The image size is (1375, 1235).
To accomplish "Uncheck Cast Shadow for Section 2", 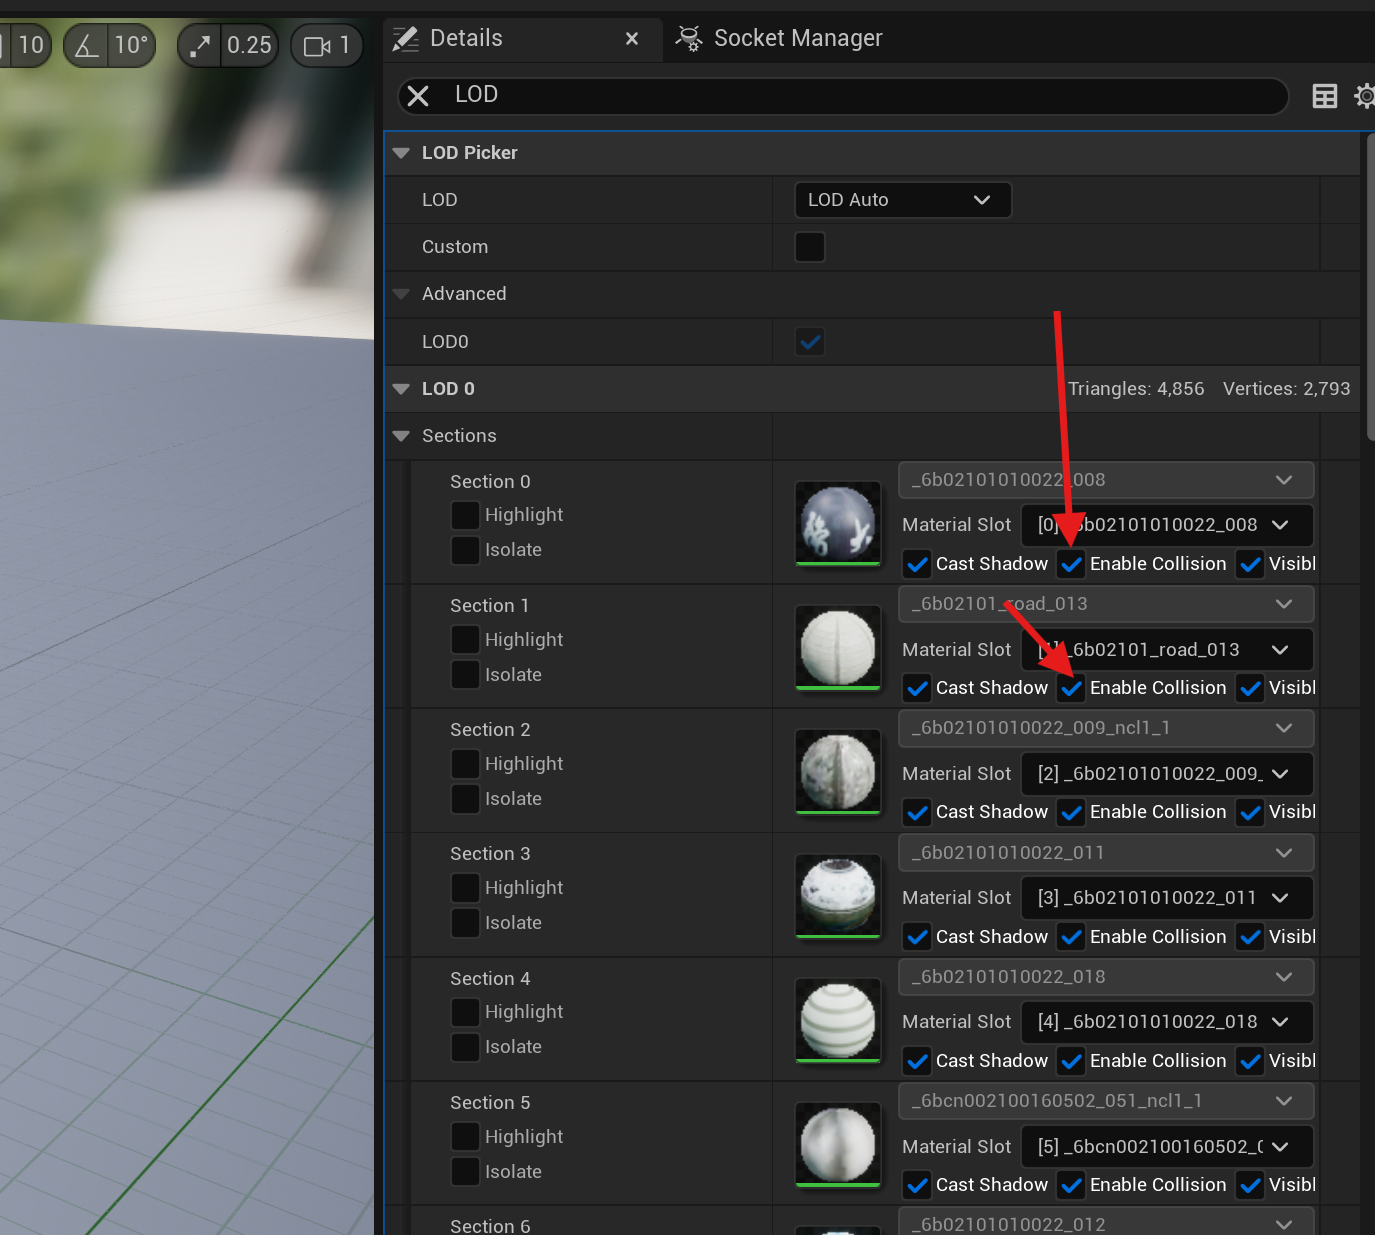I will click(916, 812).
